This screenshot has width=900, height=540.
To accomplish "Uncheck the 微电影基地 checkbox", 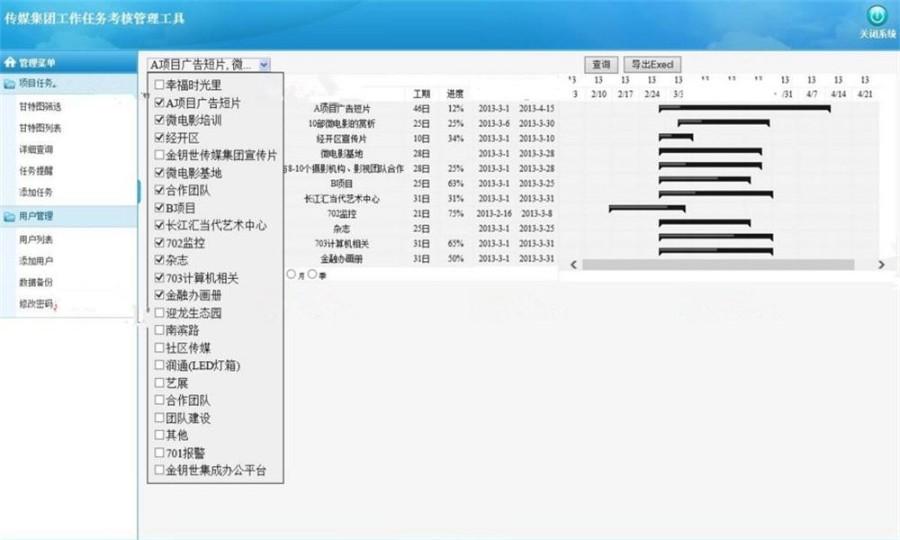I will click(x=159, y=172).
